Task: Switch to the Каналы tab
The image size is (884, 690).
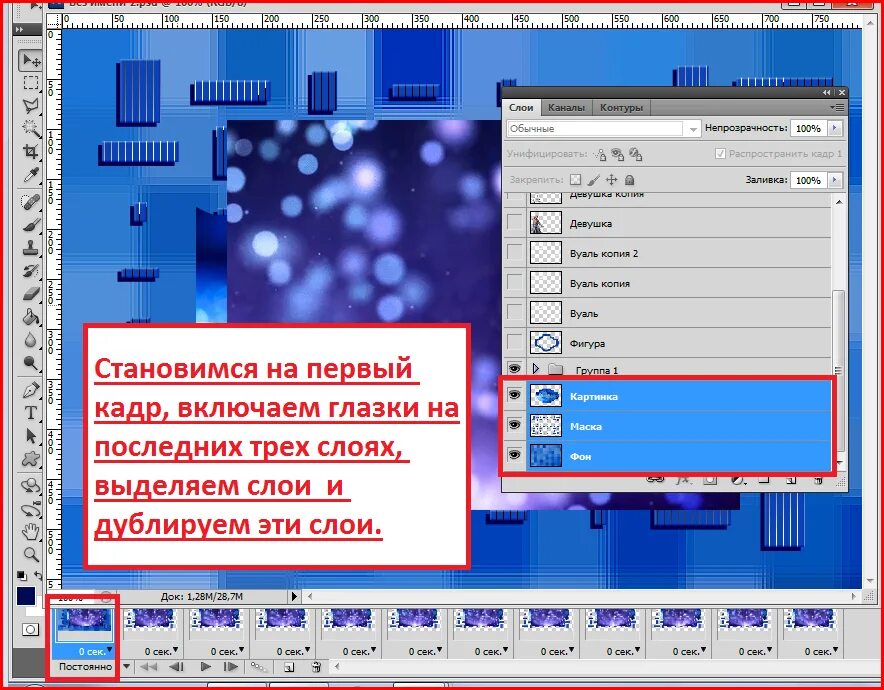Action: [x=566, y=107]
